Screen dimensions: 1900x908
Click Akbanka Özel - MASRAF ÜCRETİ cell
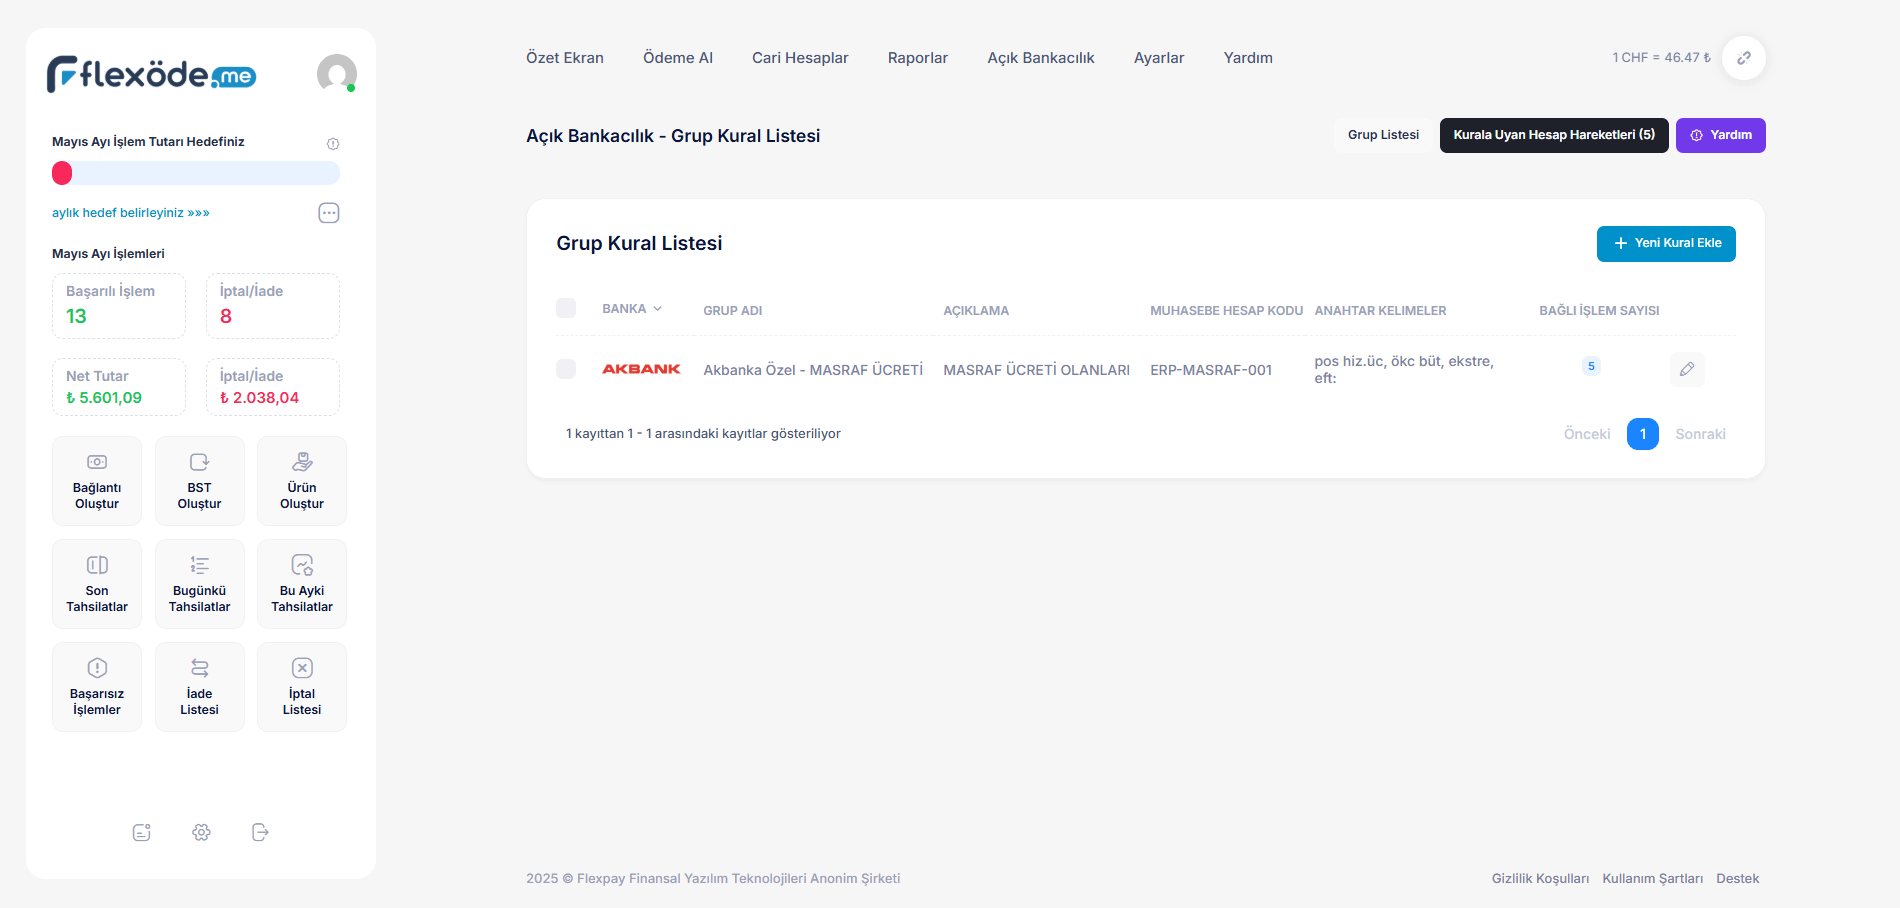(813, 370)
